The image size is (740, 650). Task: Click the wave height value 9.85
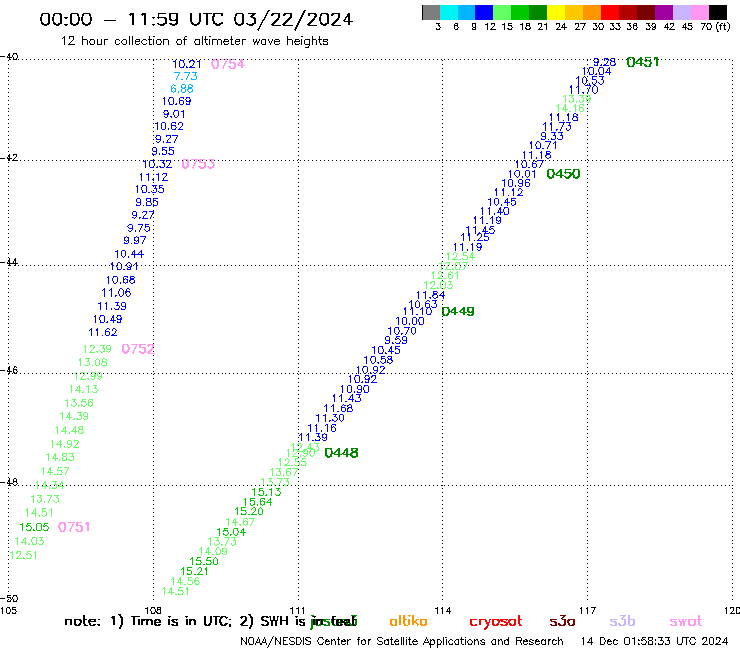147,203
